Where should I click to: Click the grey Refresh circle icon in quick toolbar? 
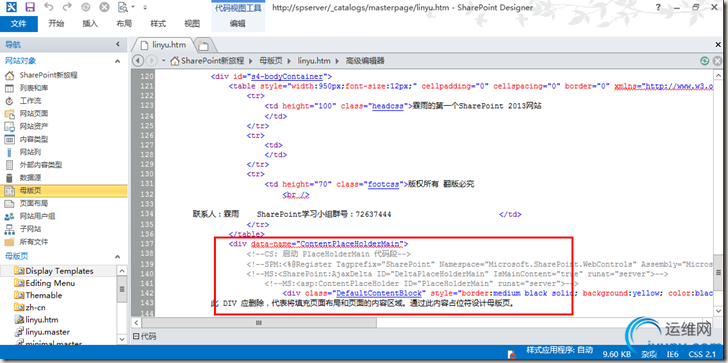pos(86,7)
